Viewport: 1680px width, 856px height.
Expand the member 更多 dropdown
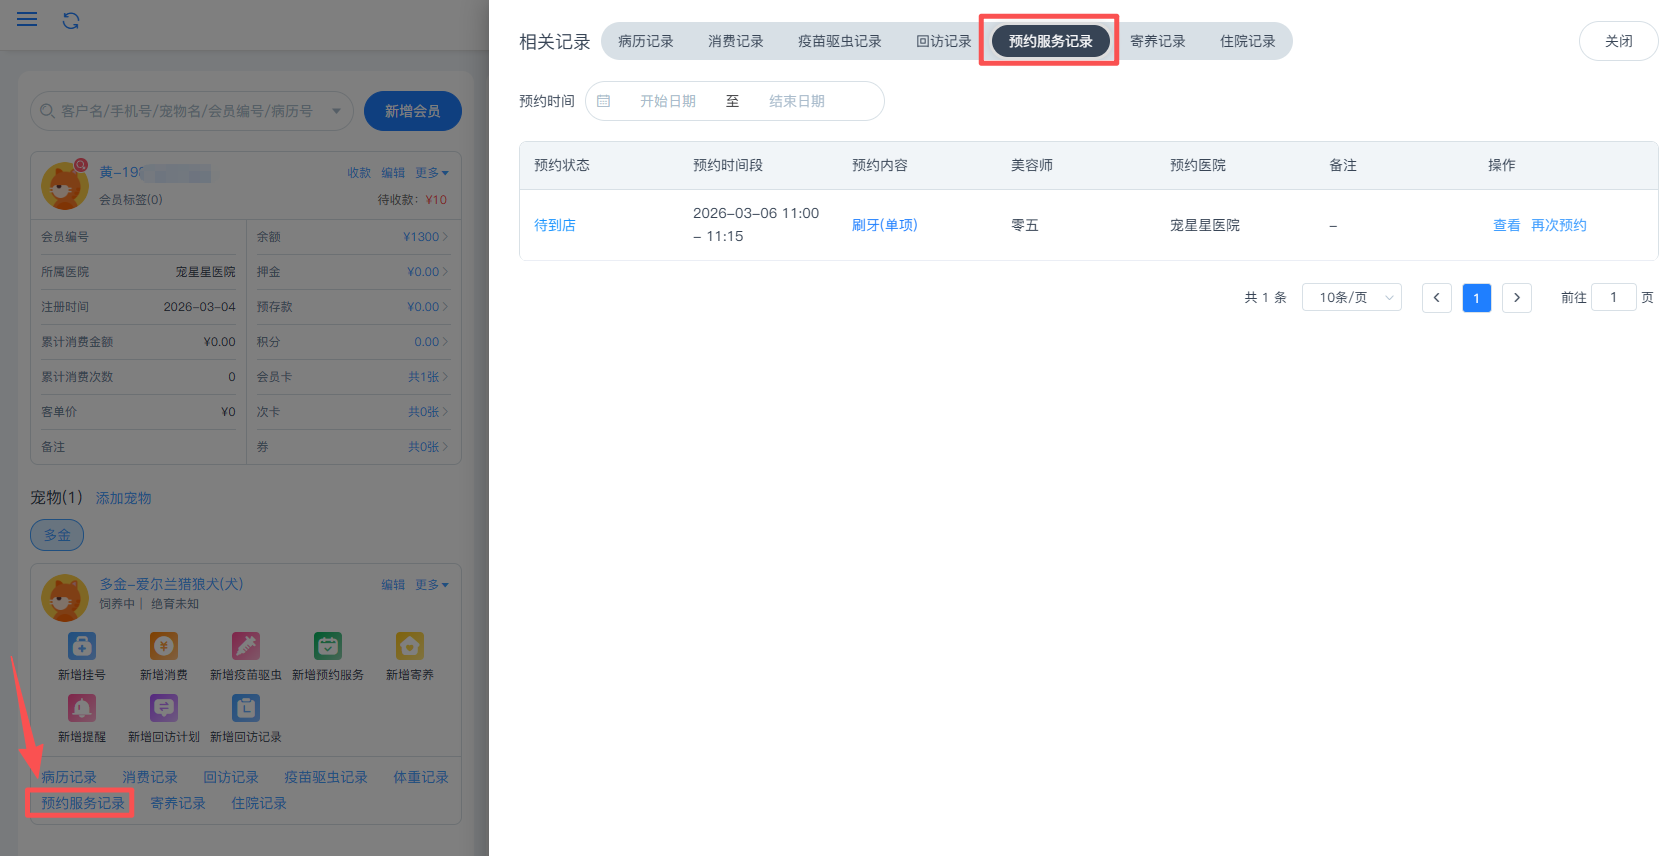(x=432, y=173)
